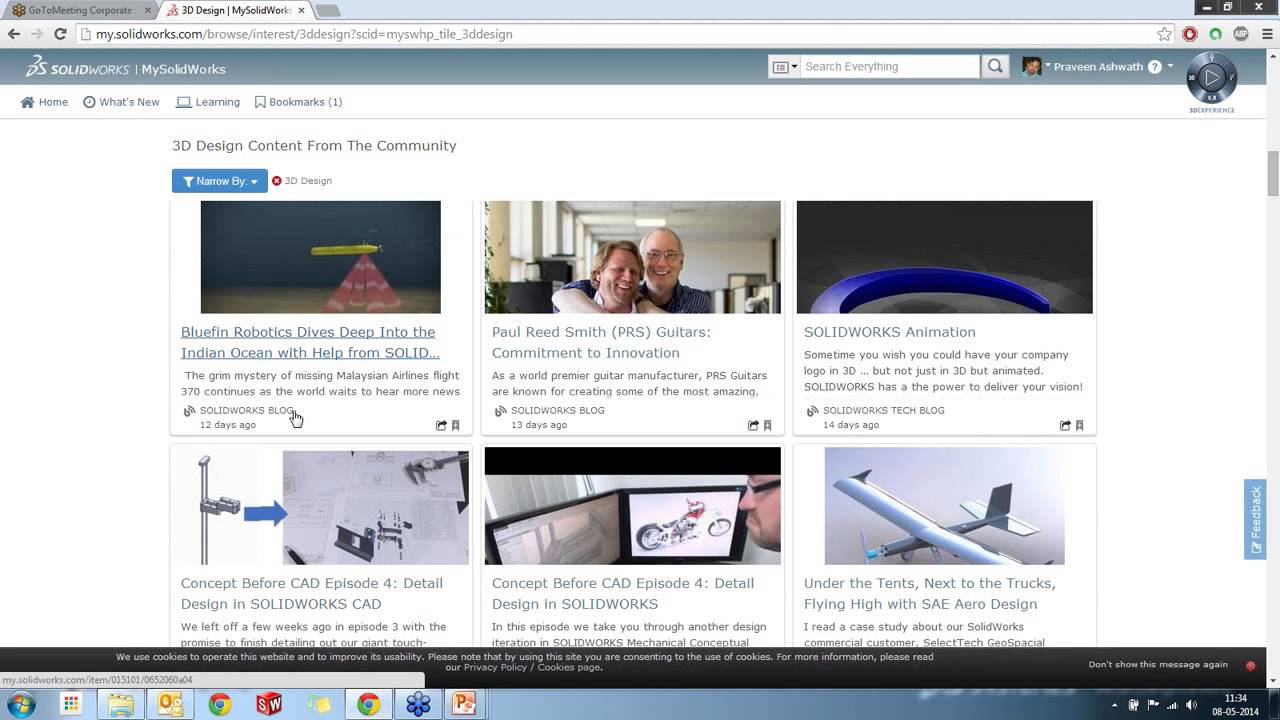
Task: Share the Paul Reed Smith article
Action: (753, 425)
